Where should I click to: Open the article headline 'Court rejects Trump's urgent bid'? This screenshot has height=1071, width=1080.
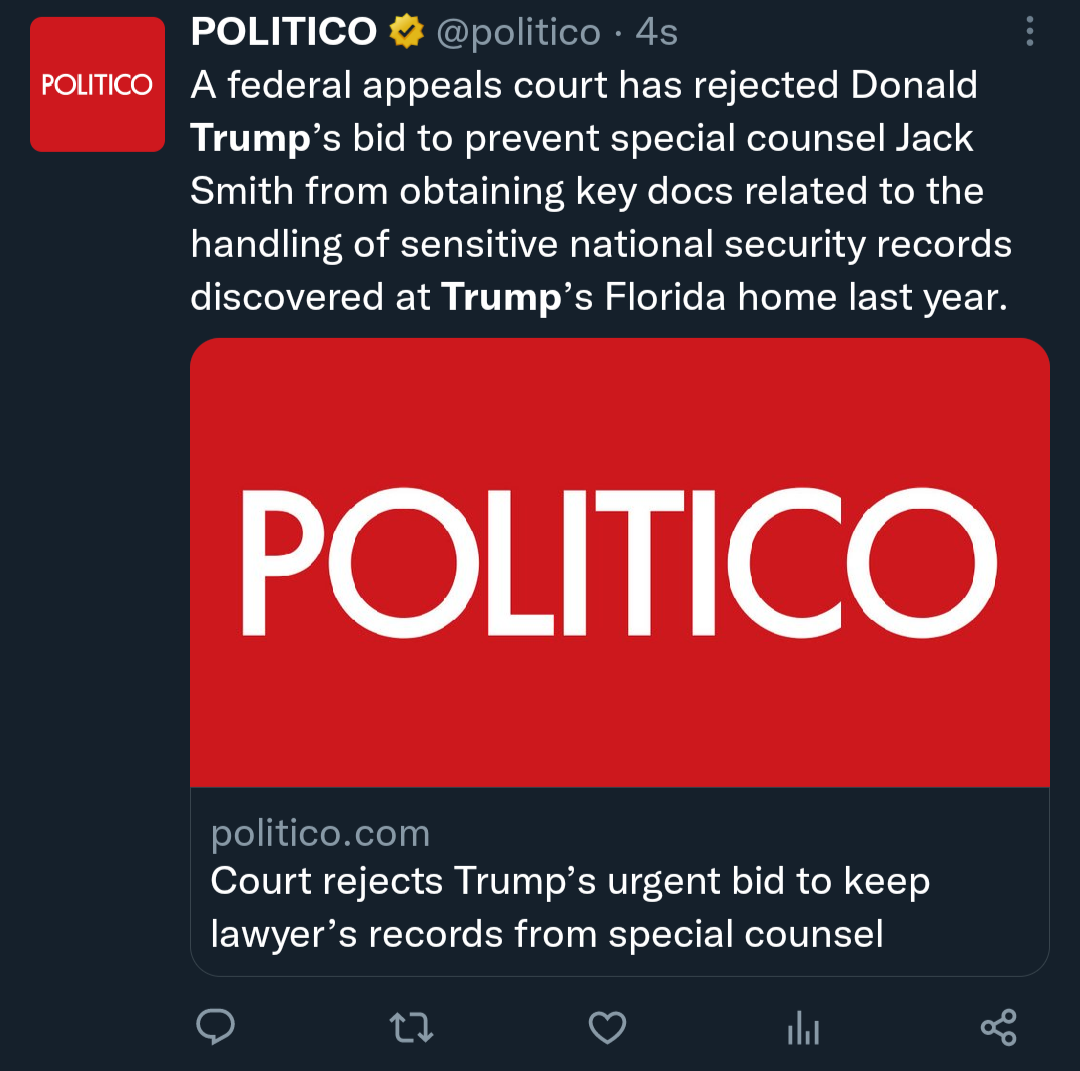pyautogui.click(x=570, y=882)
